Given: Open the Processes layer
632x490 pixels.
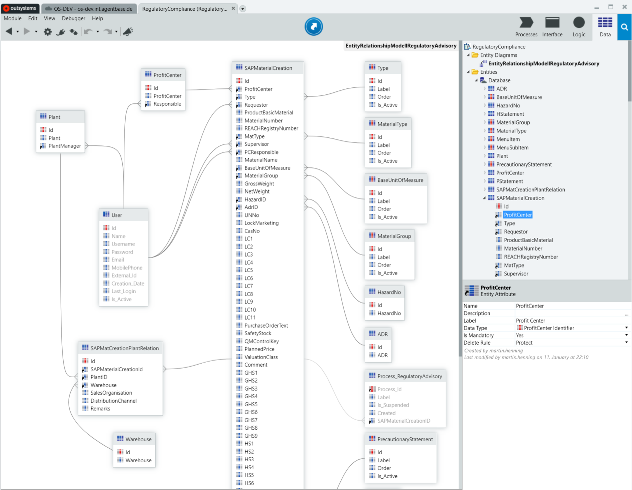Looking at the screenshot, I should (x=526, y=25).
